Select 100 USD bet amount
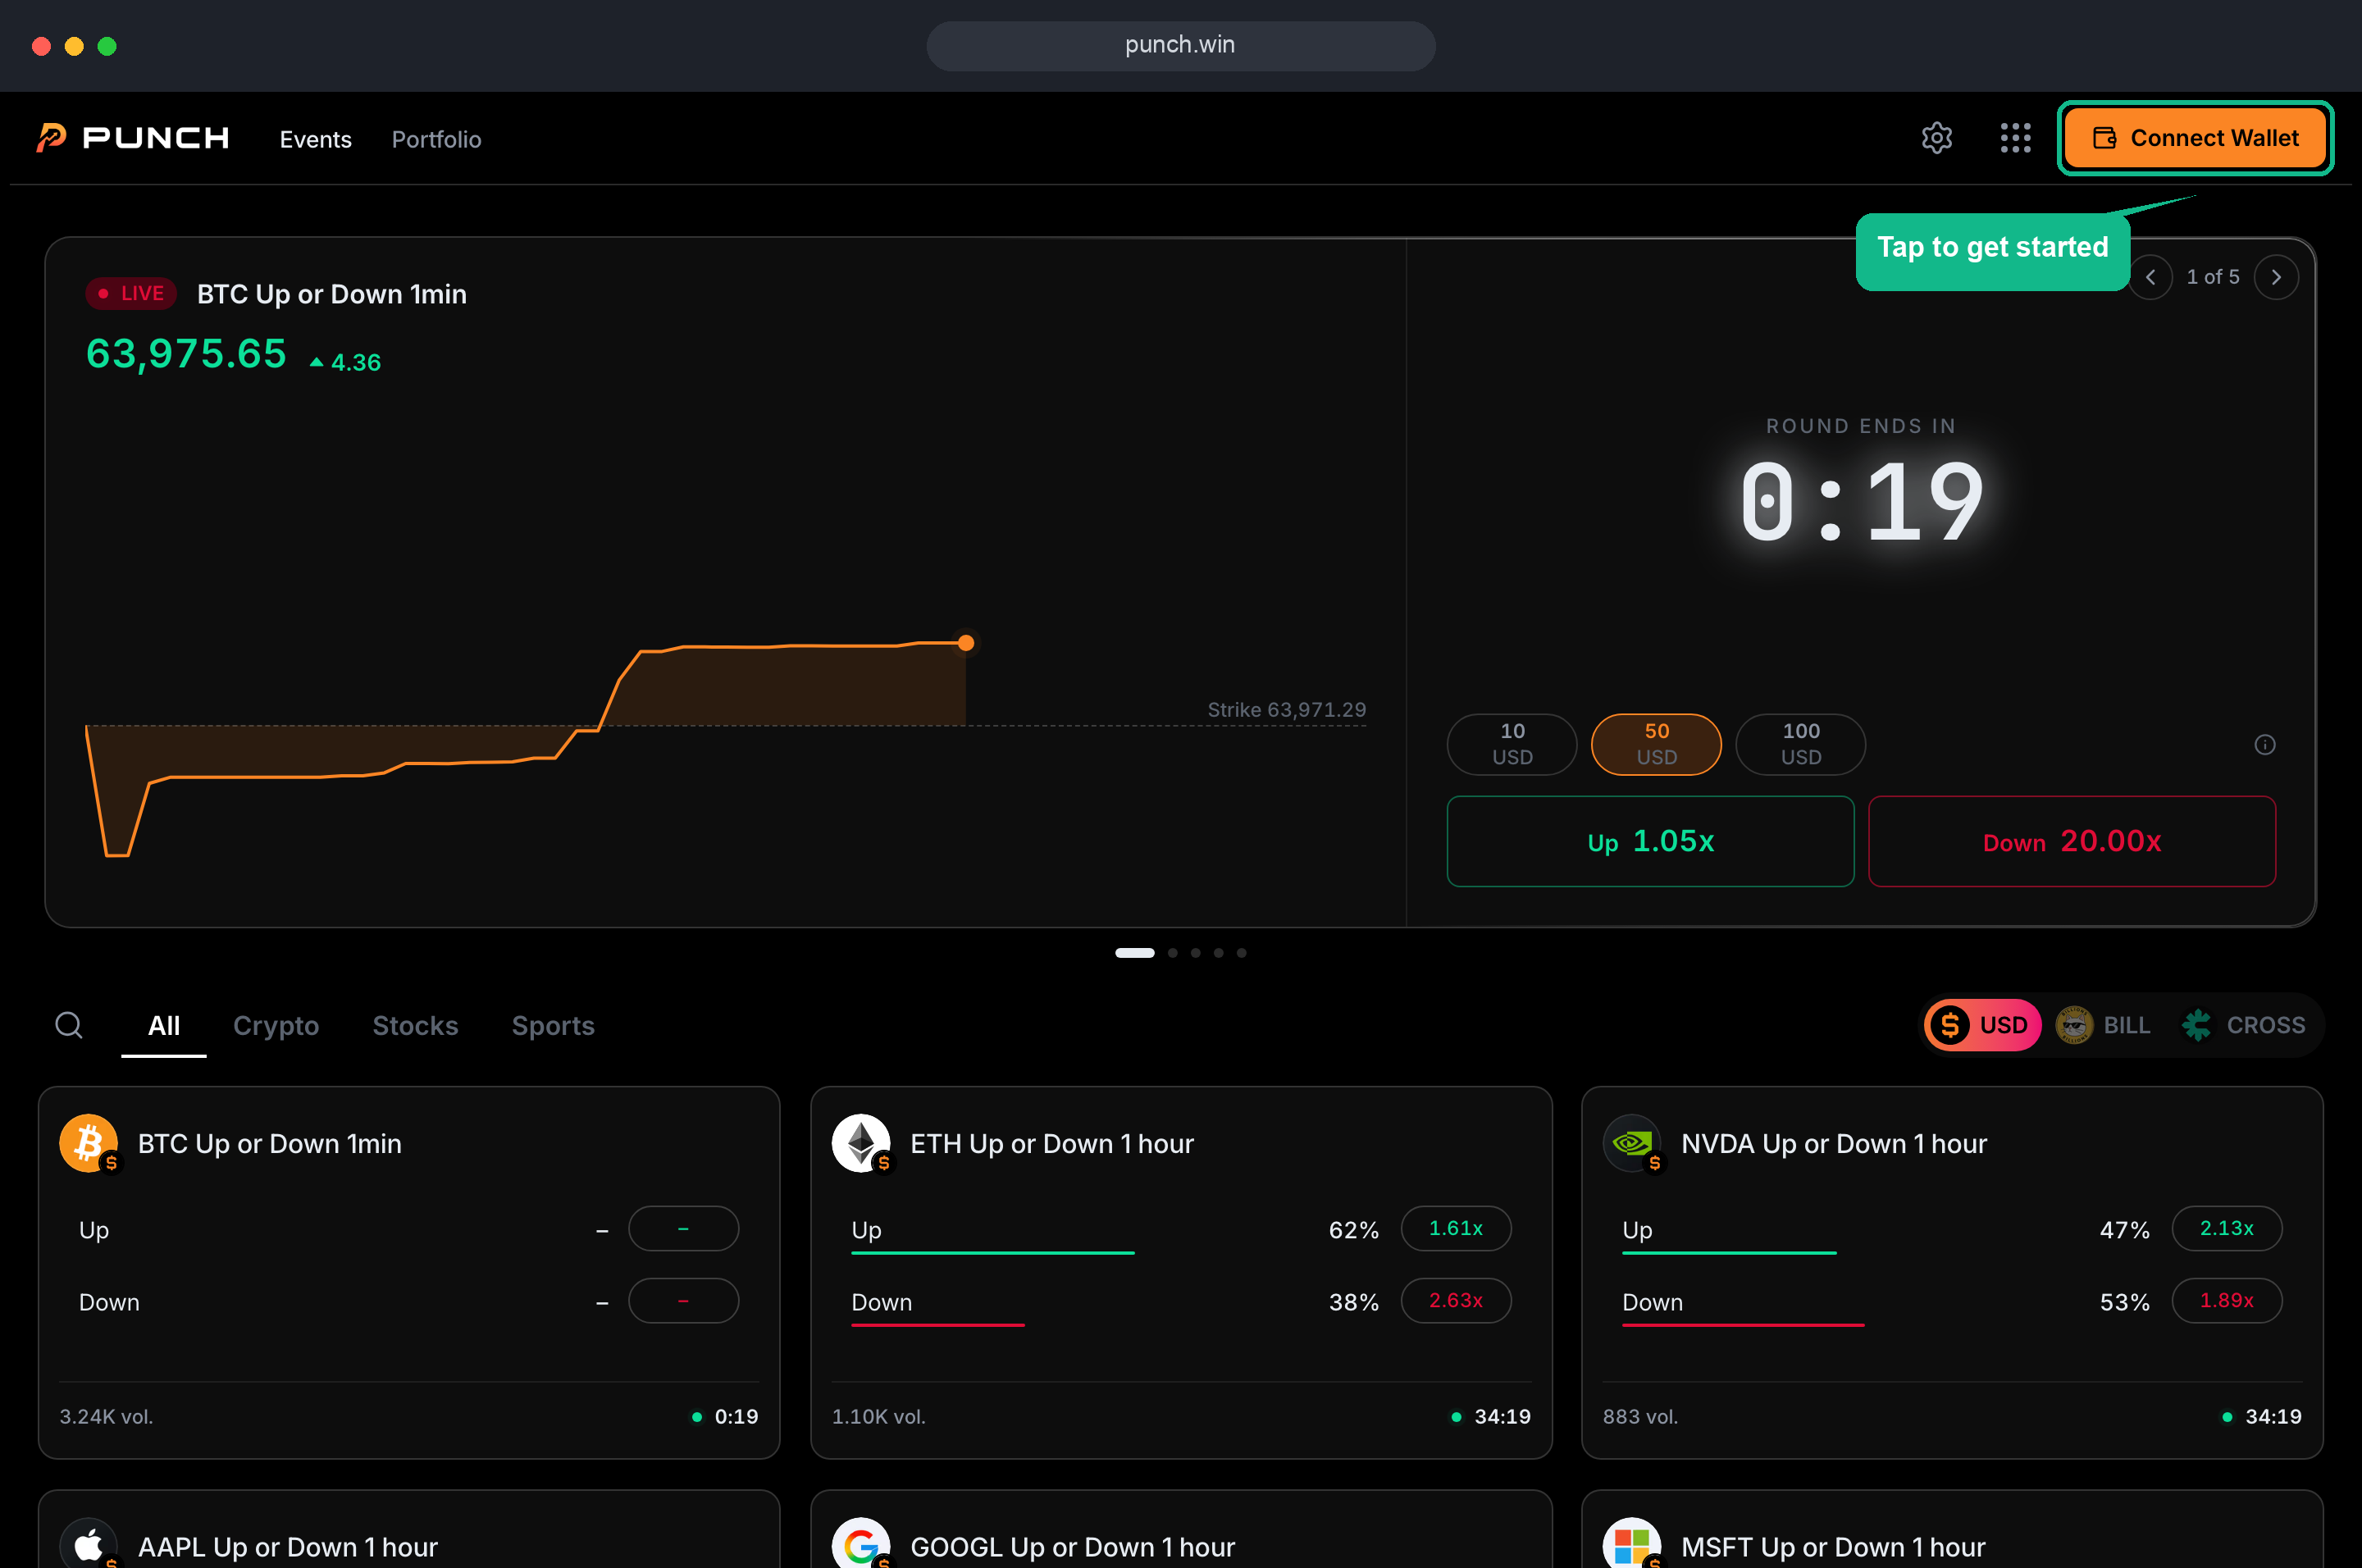 click(x=1800, y=744)
